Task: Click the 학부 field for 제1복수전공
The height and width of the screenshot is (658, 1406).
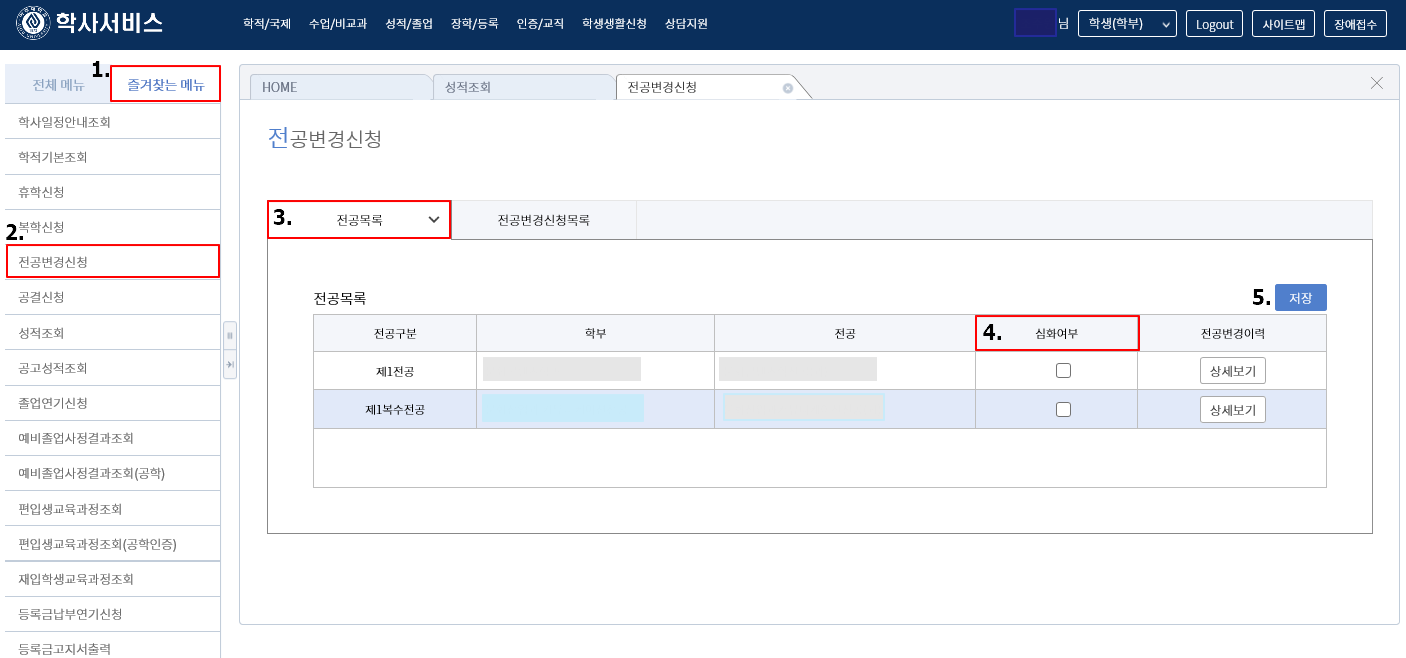Action: (x=563, y=408)
